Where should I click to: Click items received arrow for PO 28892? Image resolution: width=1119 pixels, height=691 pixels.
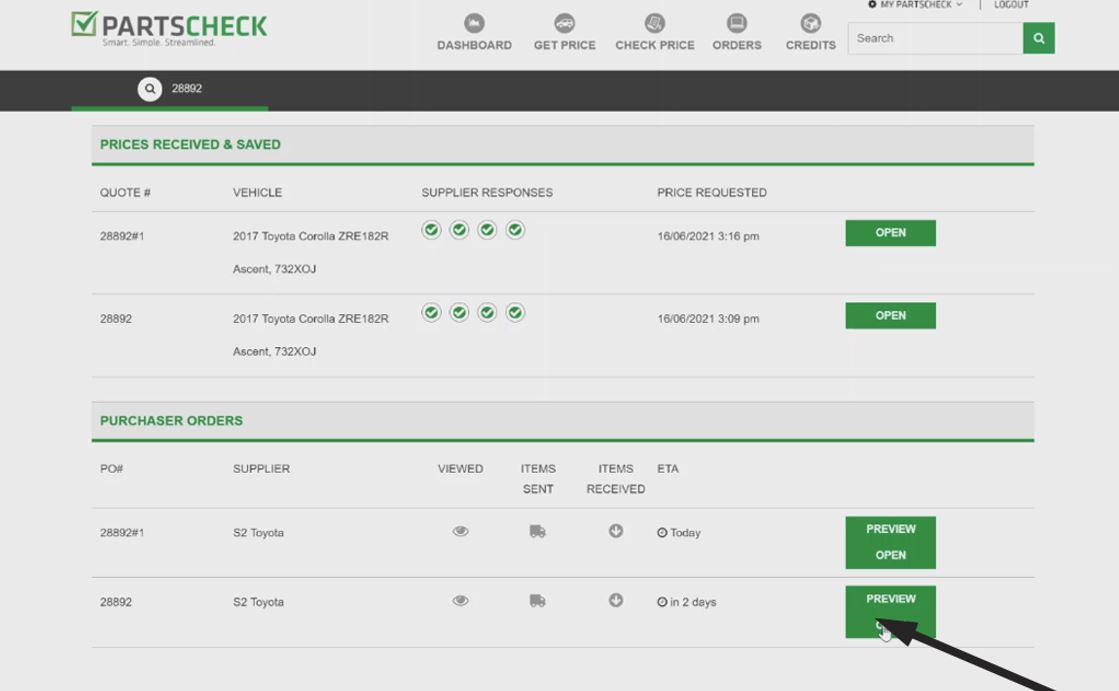click(x=616, y=601)
